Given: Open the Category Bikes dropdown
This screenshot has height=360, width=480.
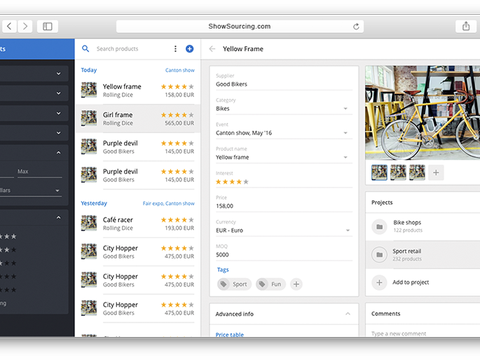Looking at the screenshot, I should pos(284,109).
